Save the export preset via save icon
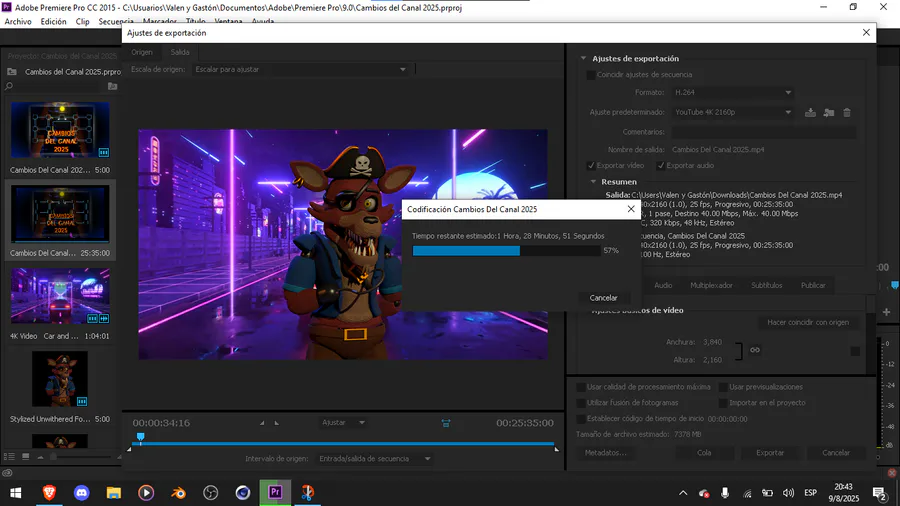This screenshot has height=506, width=900. point(810,112)
